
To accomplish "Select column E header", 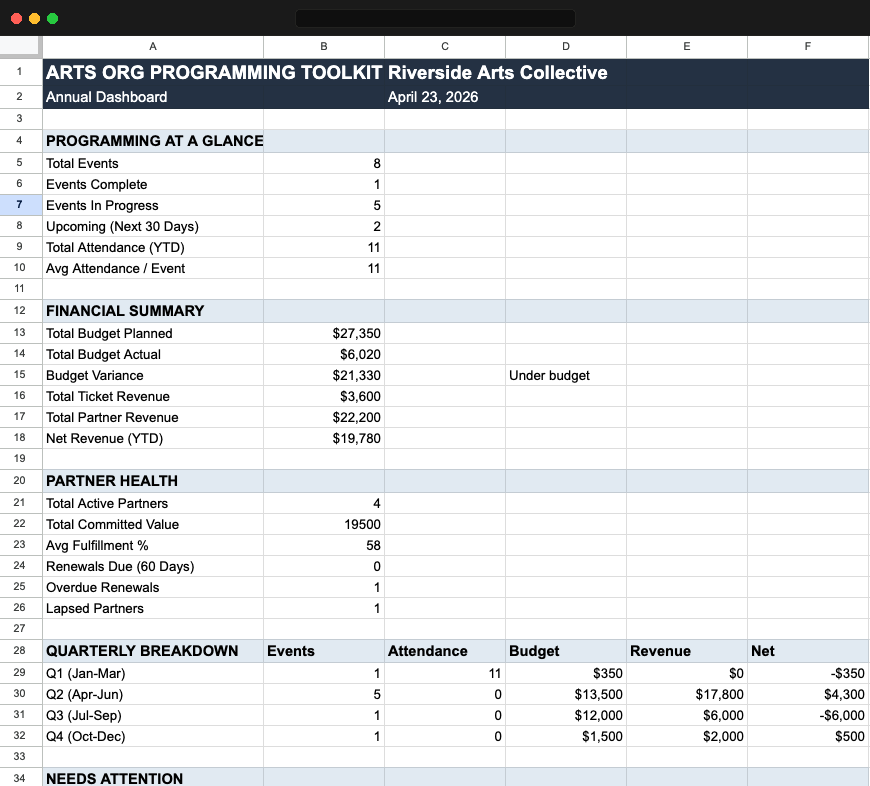I will pyautogui.click(x=687, y=47).
